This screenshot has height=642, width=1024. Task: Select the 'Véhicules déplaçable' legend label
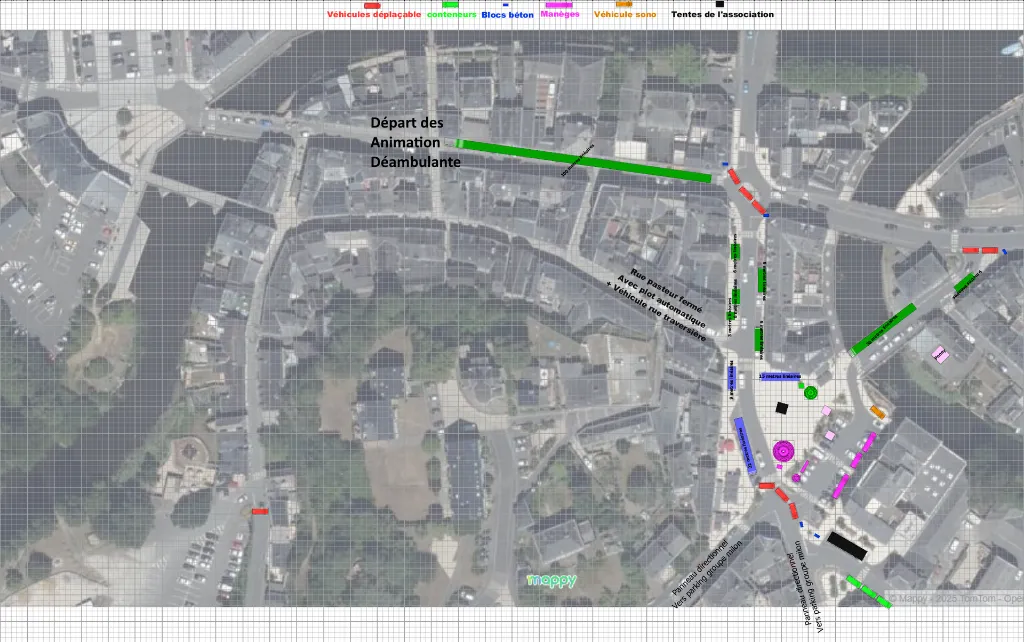pyautogui.click(x=374, y=14)
